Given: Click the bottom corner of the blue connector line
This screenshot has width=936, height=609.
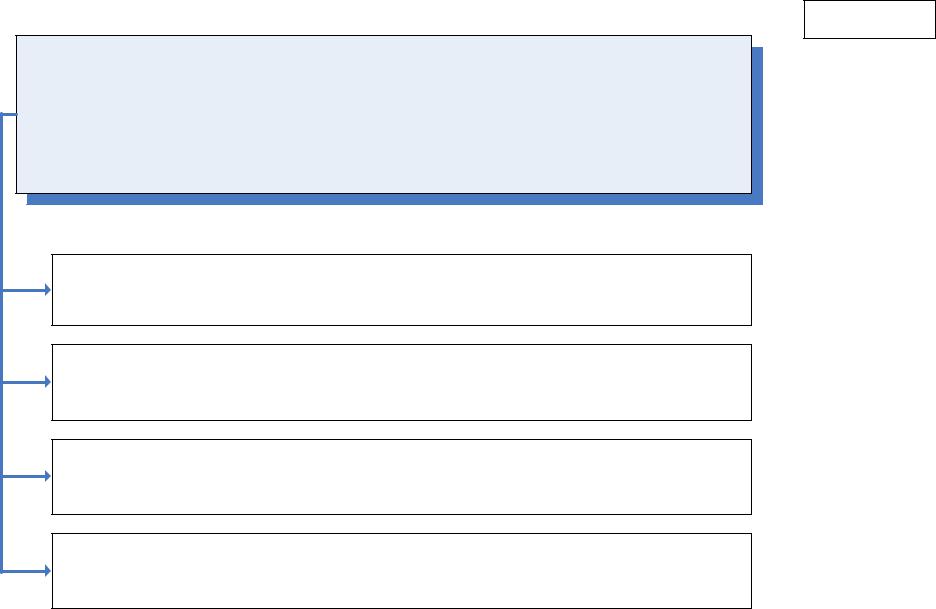Looking at the screenshot, I should point(2,571).
